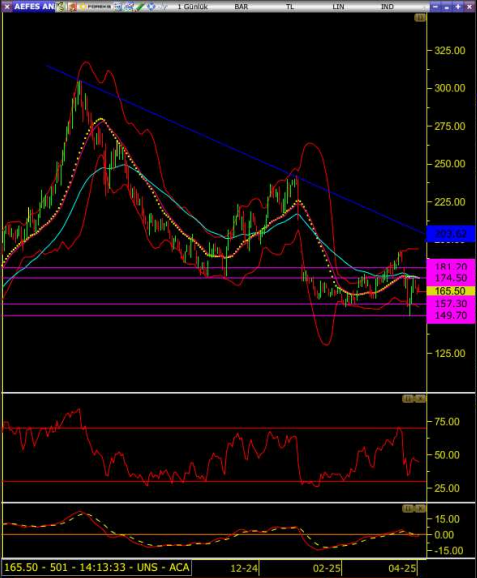Image resolution: width=477 pixels, height=578 pixels.
Task: Open the BAR chart type dropdown
Action: click(x=241, y=7)
